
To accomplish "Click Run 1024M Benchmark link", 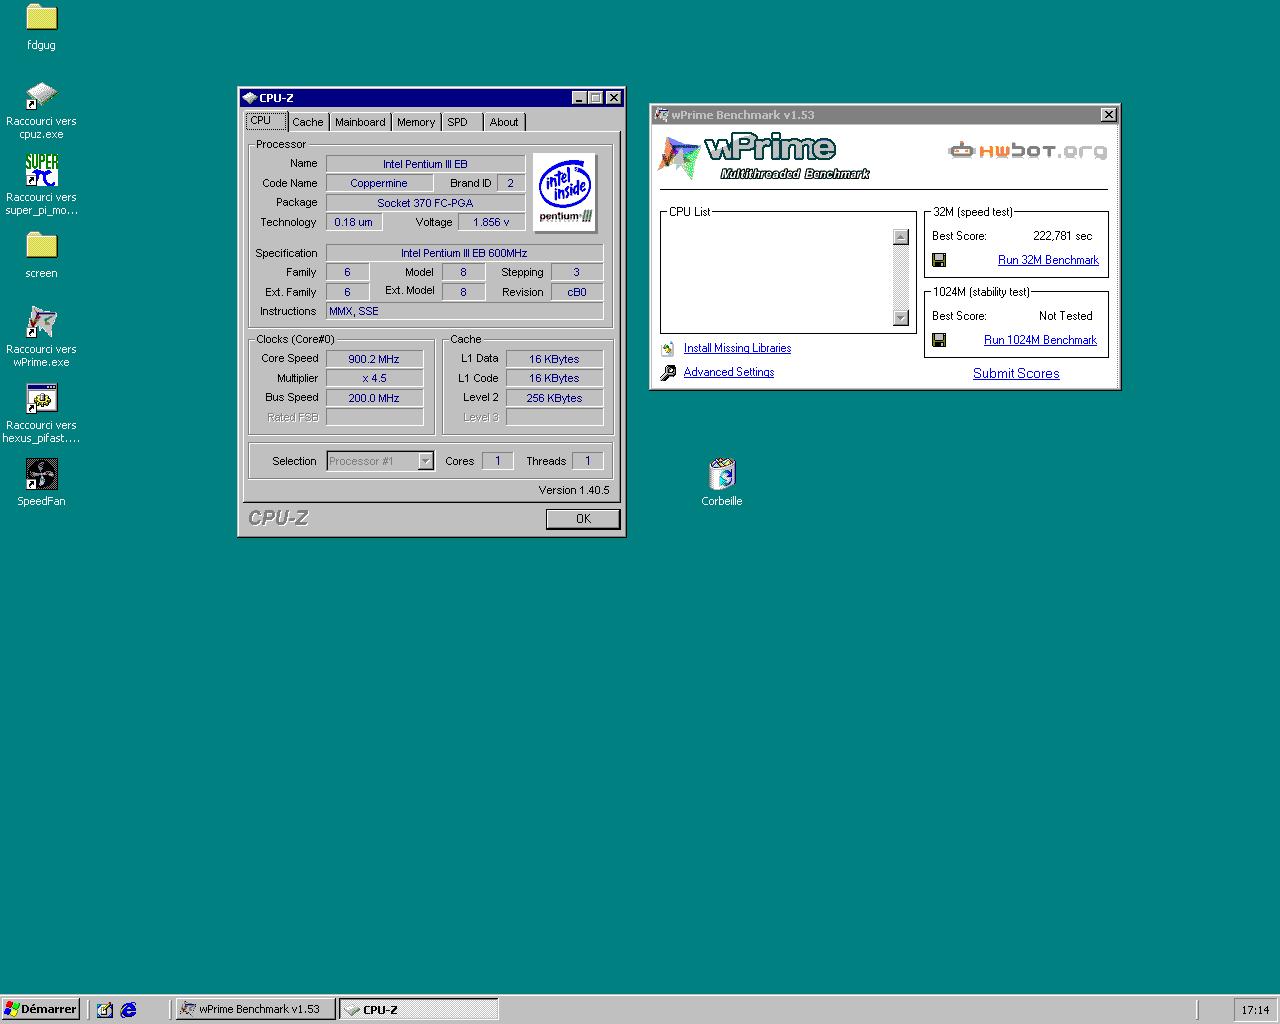I will pyautogui.click(x=1040, y=340).
